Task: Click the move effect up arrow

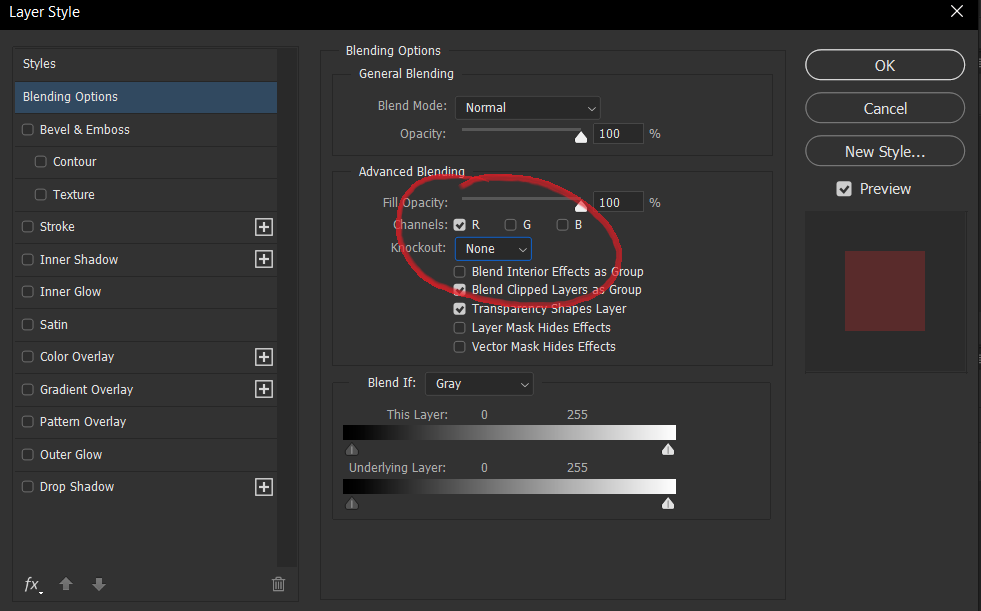Action: pos(66,584)
